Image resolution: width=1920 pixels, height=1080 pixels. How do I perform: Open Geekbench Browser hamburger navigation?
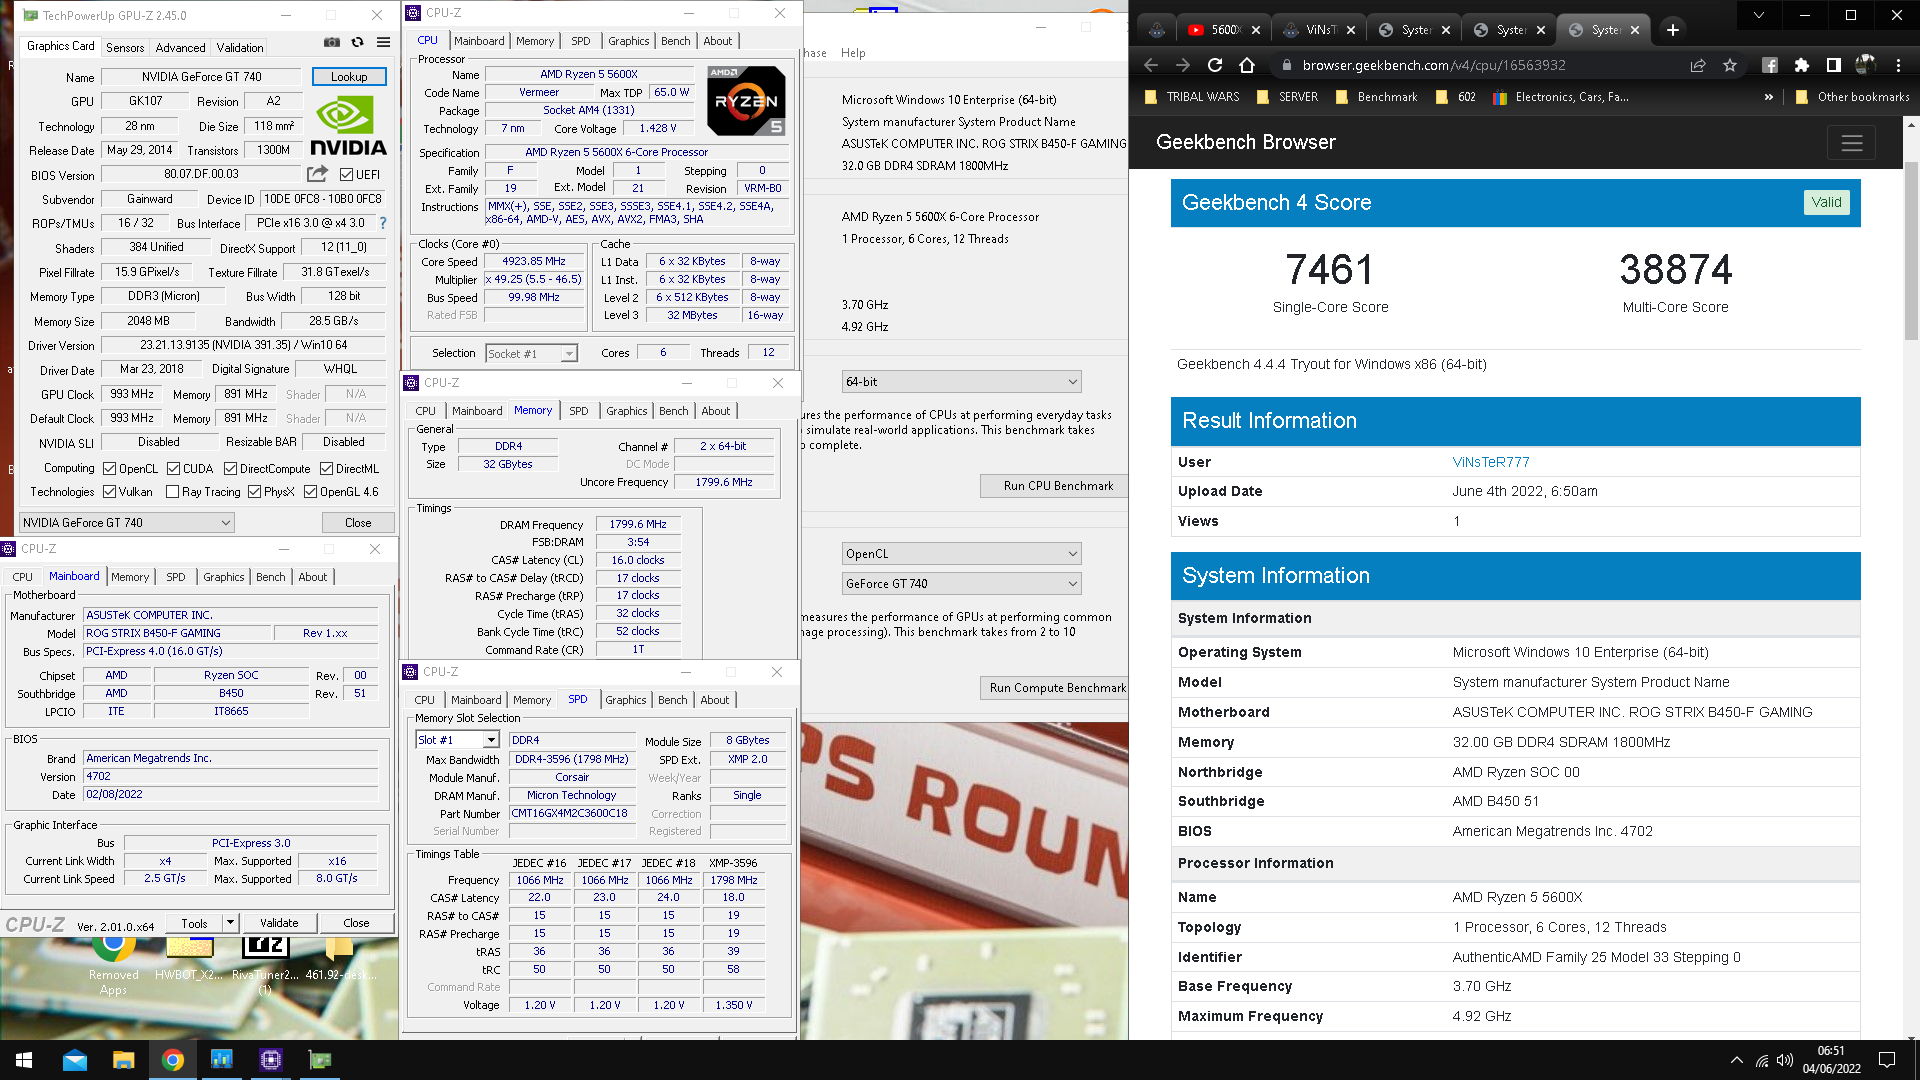pos(1851,143)
